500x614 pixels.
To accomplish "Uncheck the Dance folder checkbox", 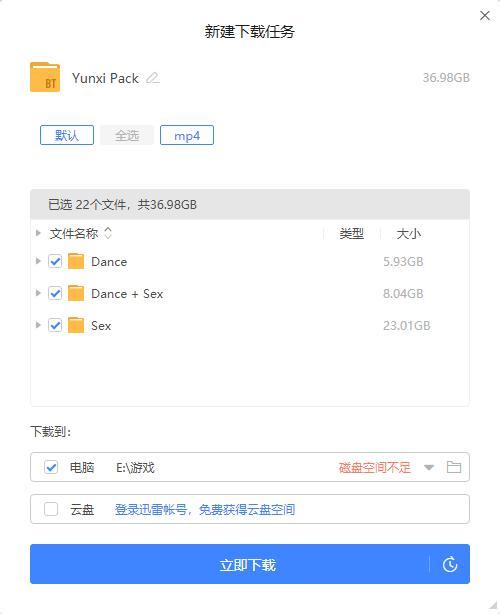I will click(x=55, y=261).
